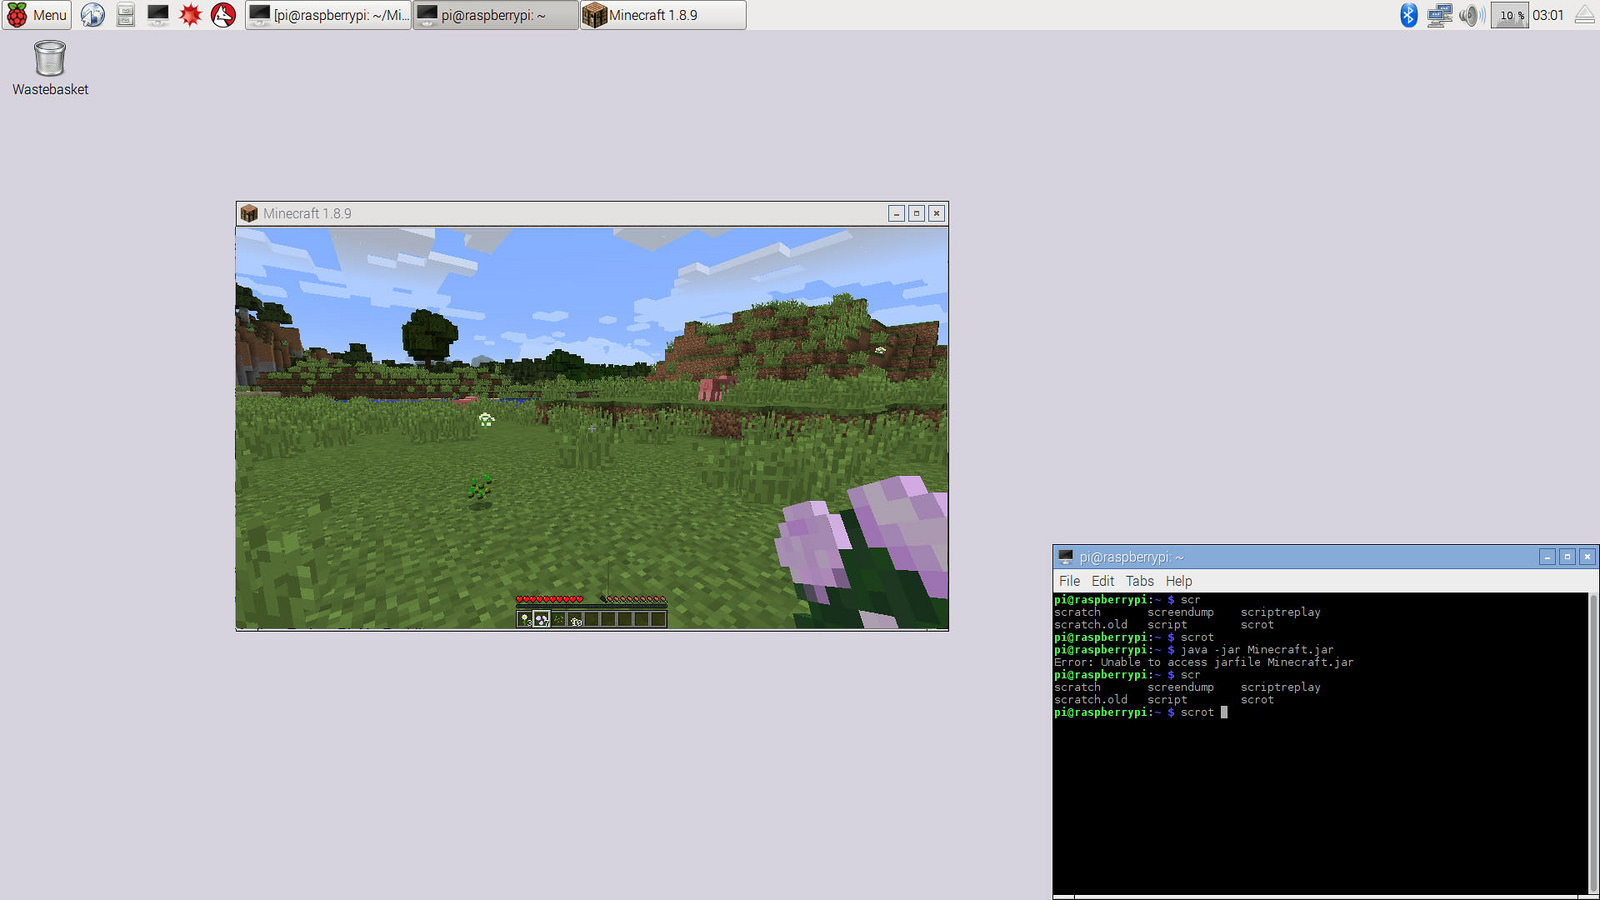The width and height of the screenshot is (1600, 900).
Task: Open the terminal File menu
Action: [1069, 581]
